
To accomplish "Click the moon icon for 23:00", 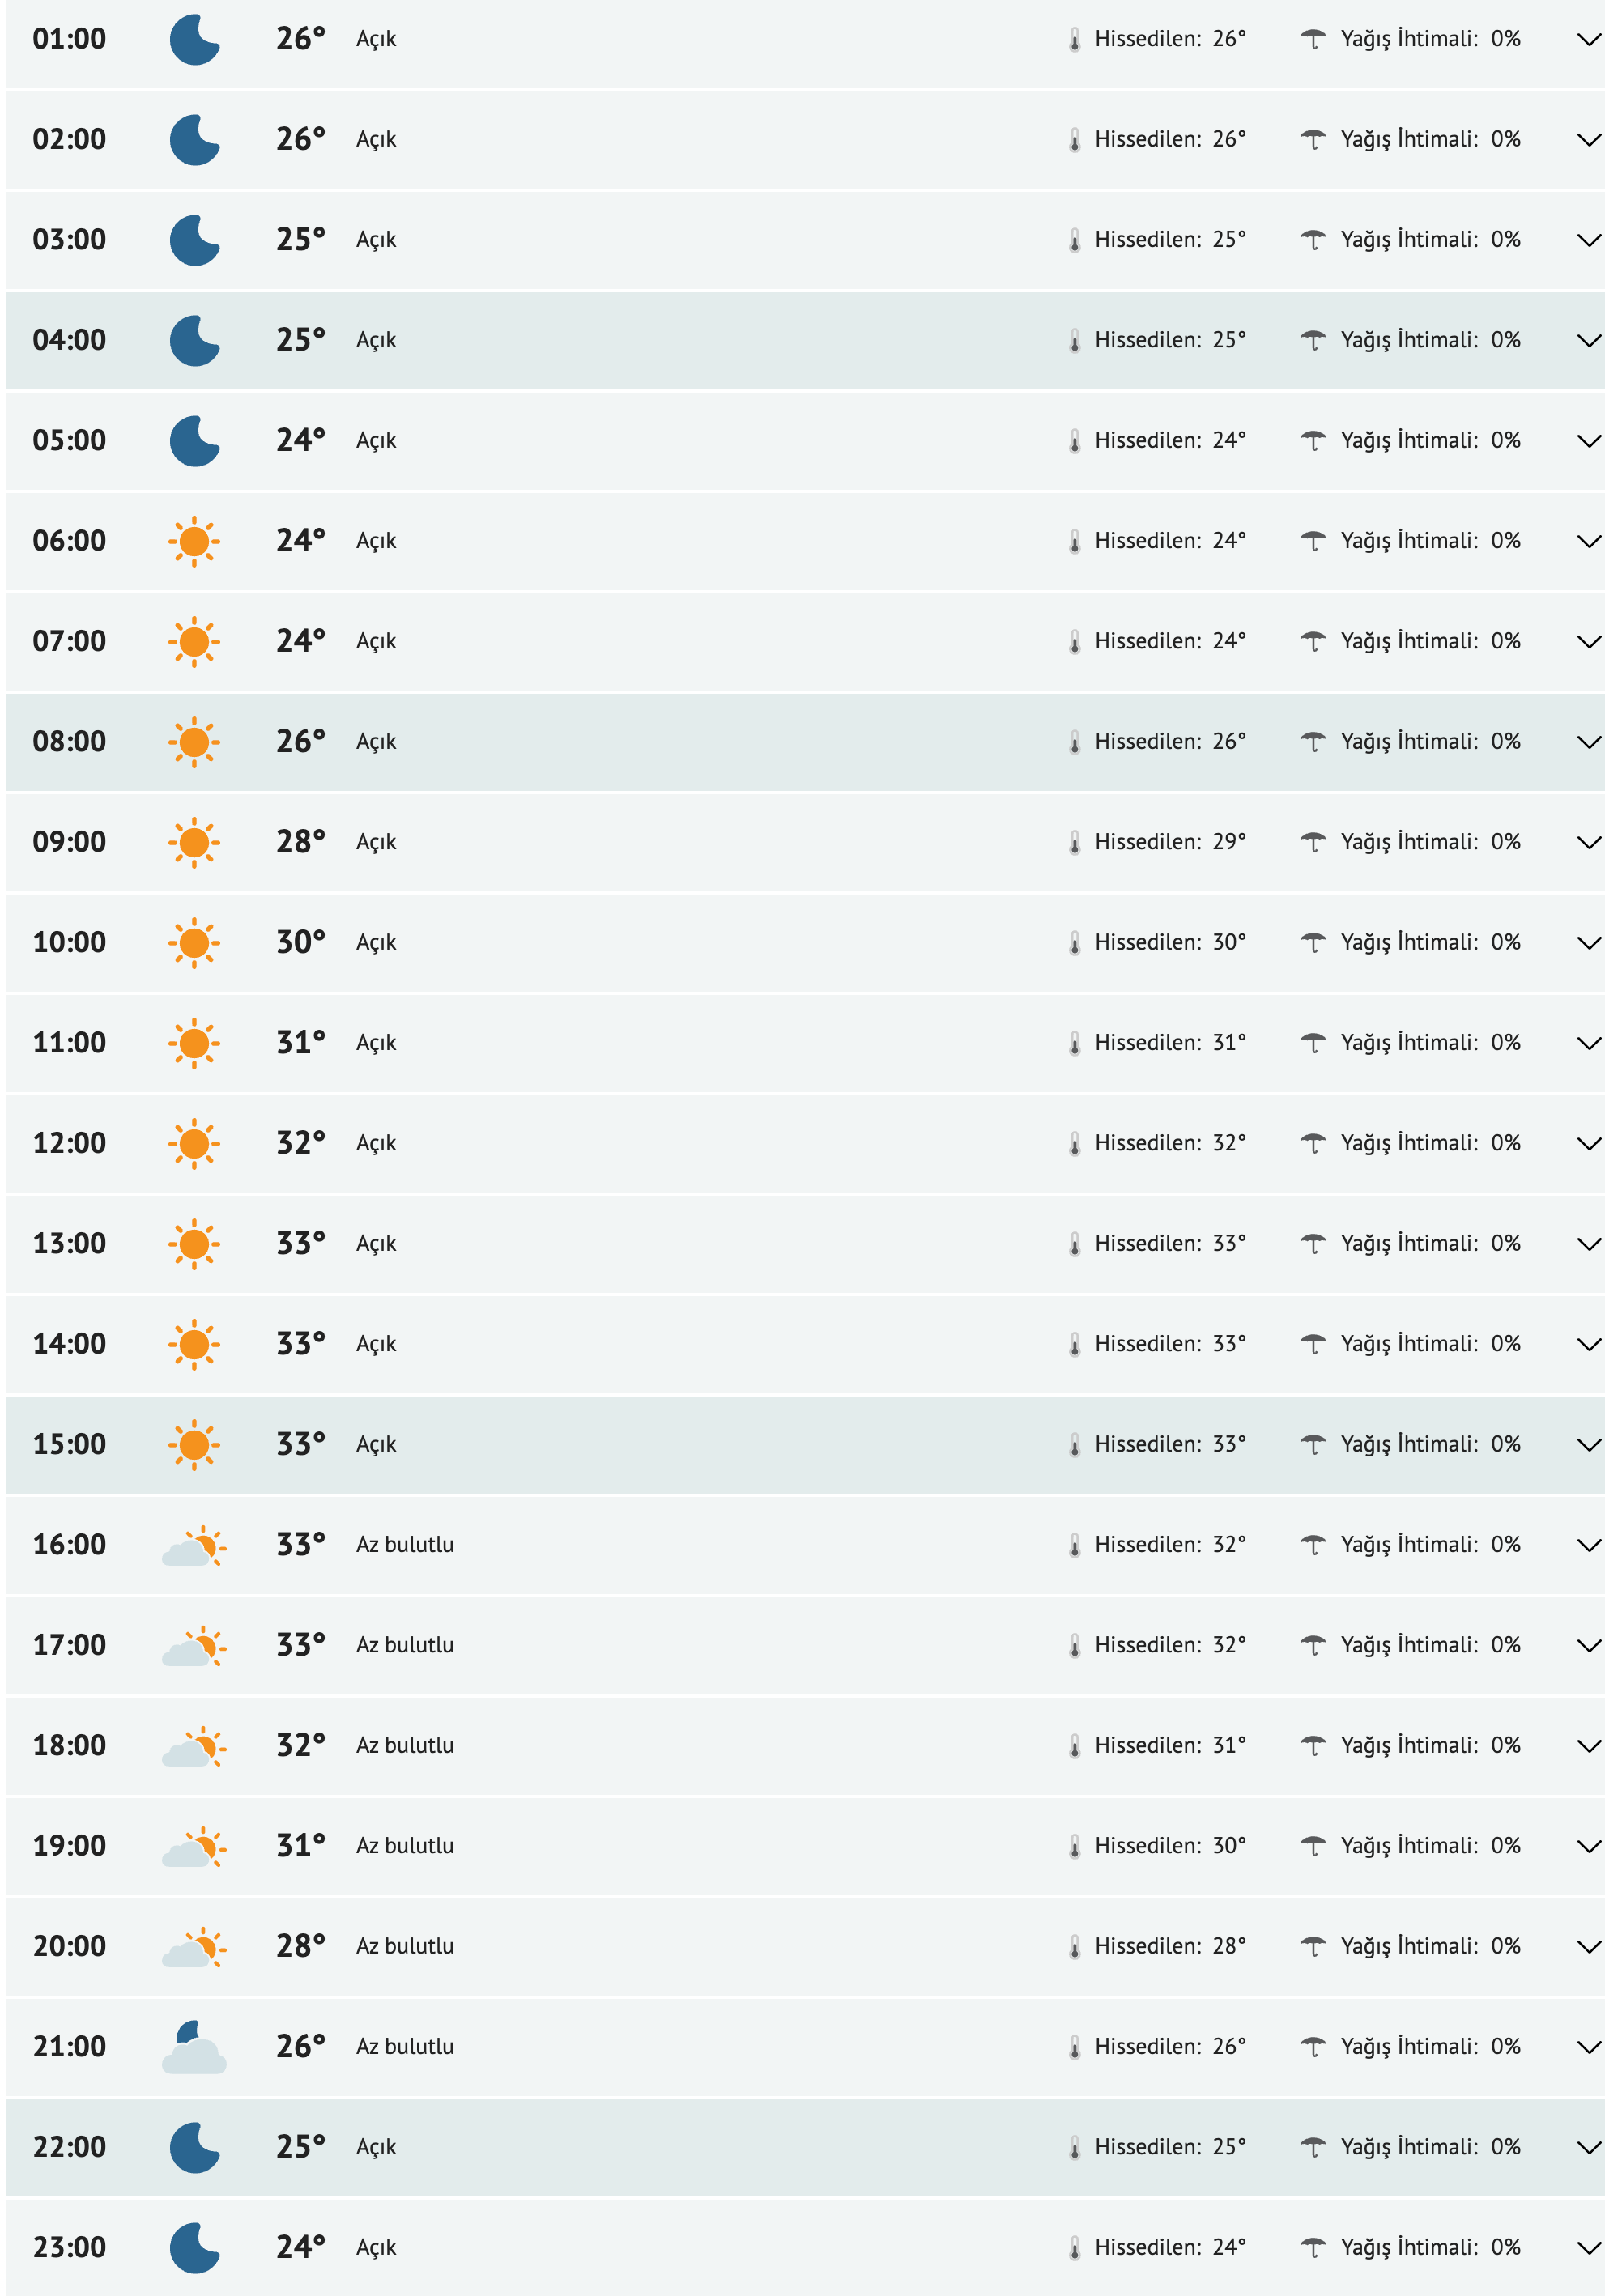I will coord(194,2248).
